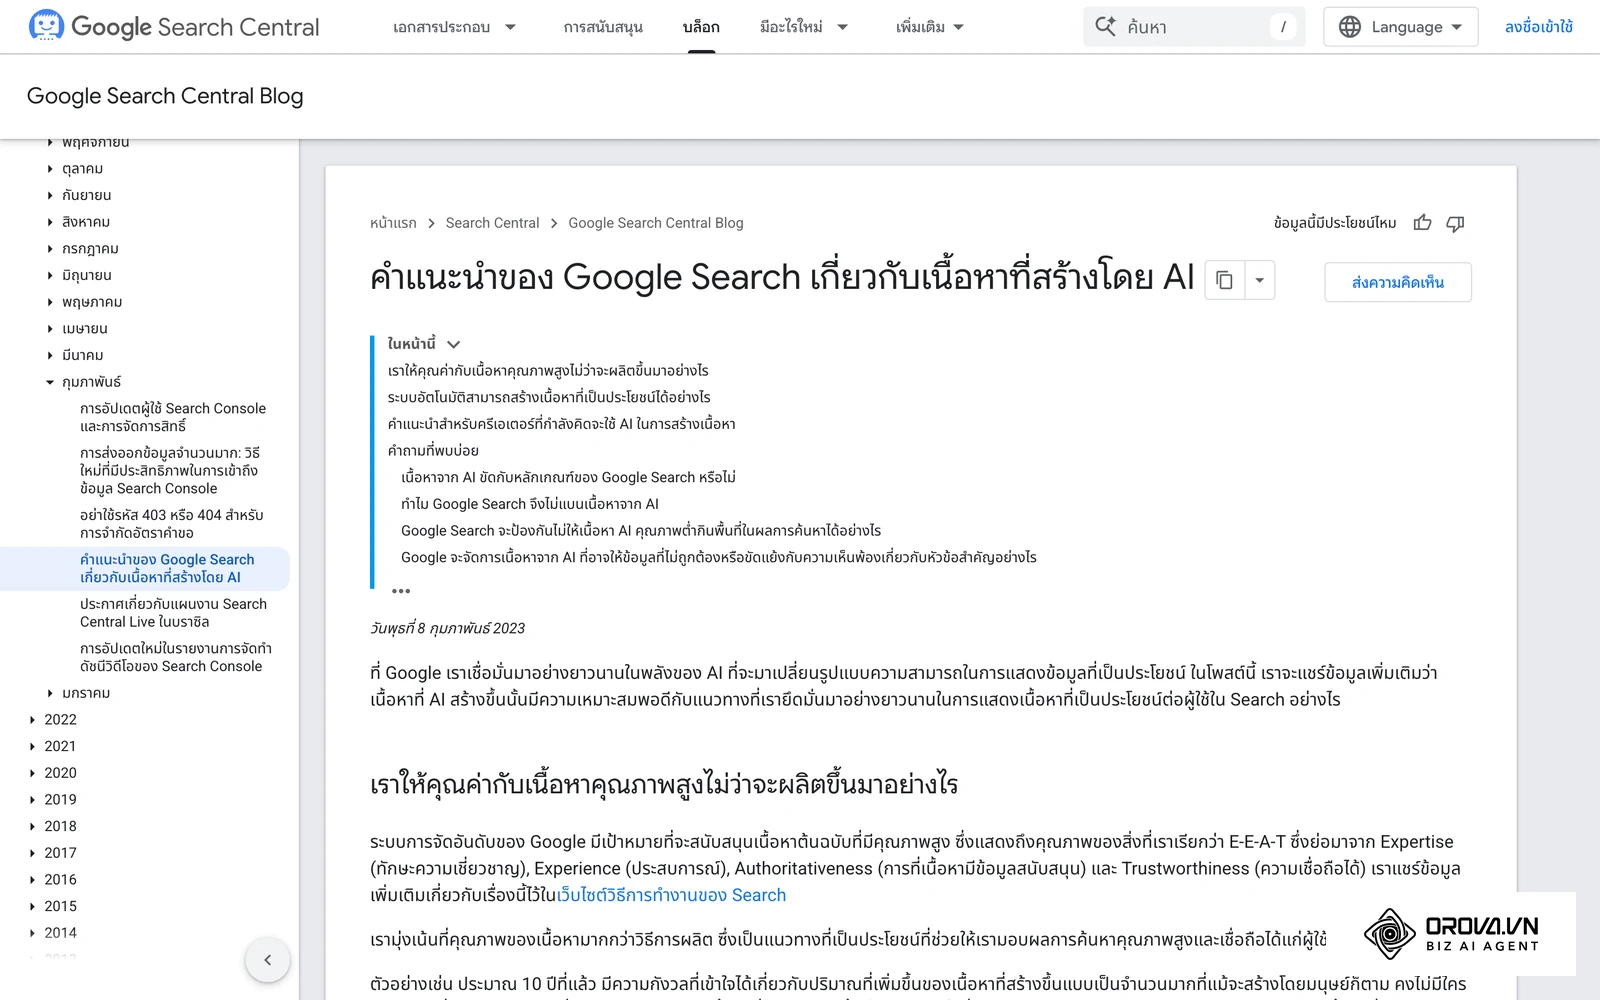
Task: Click the ลงชื่อเข้าใช้ sign in link
Action: click(x=1538, y=27)
